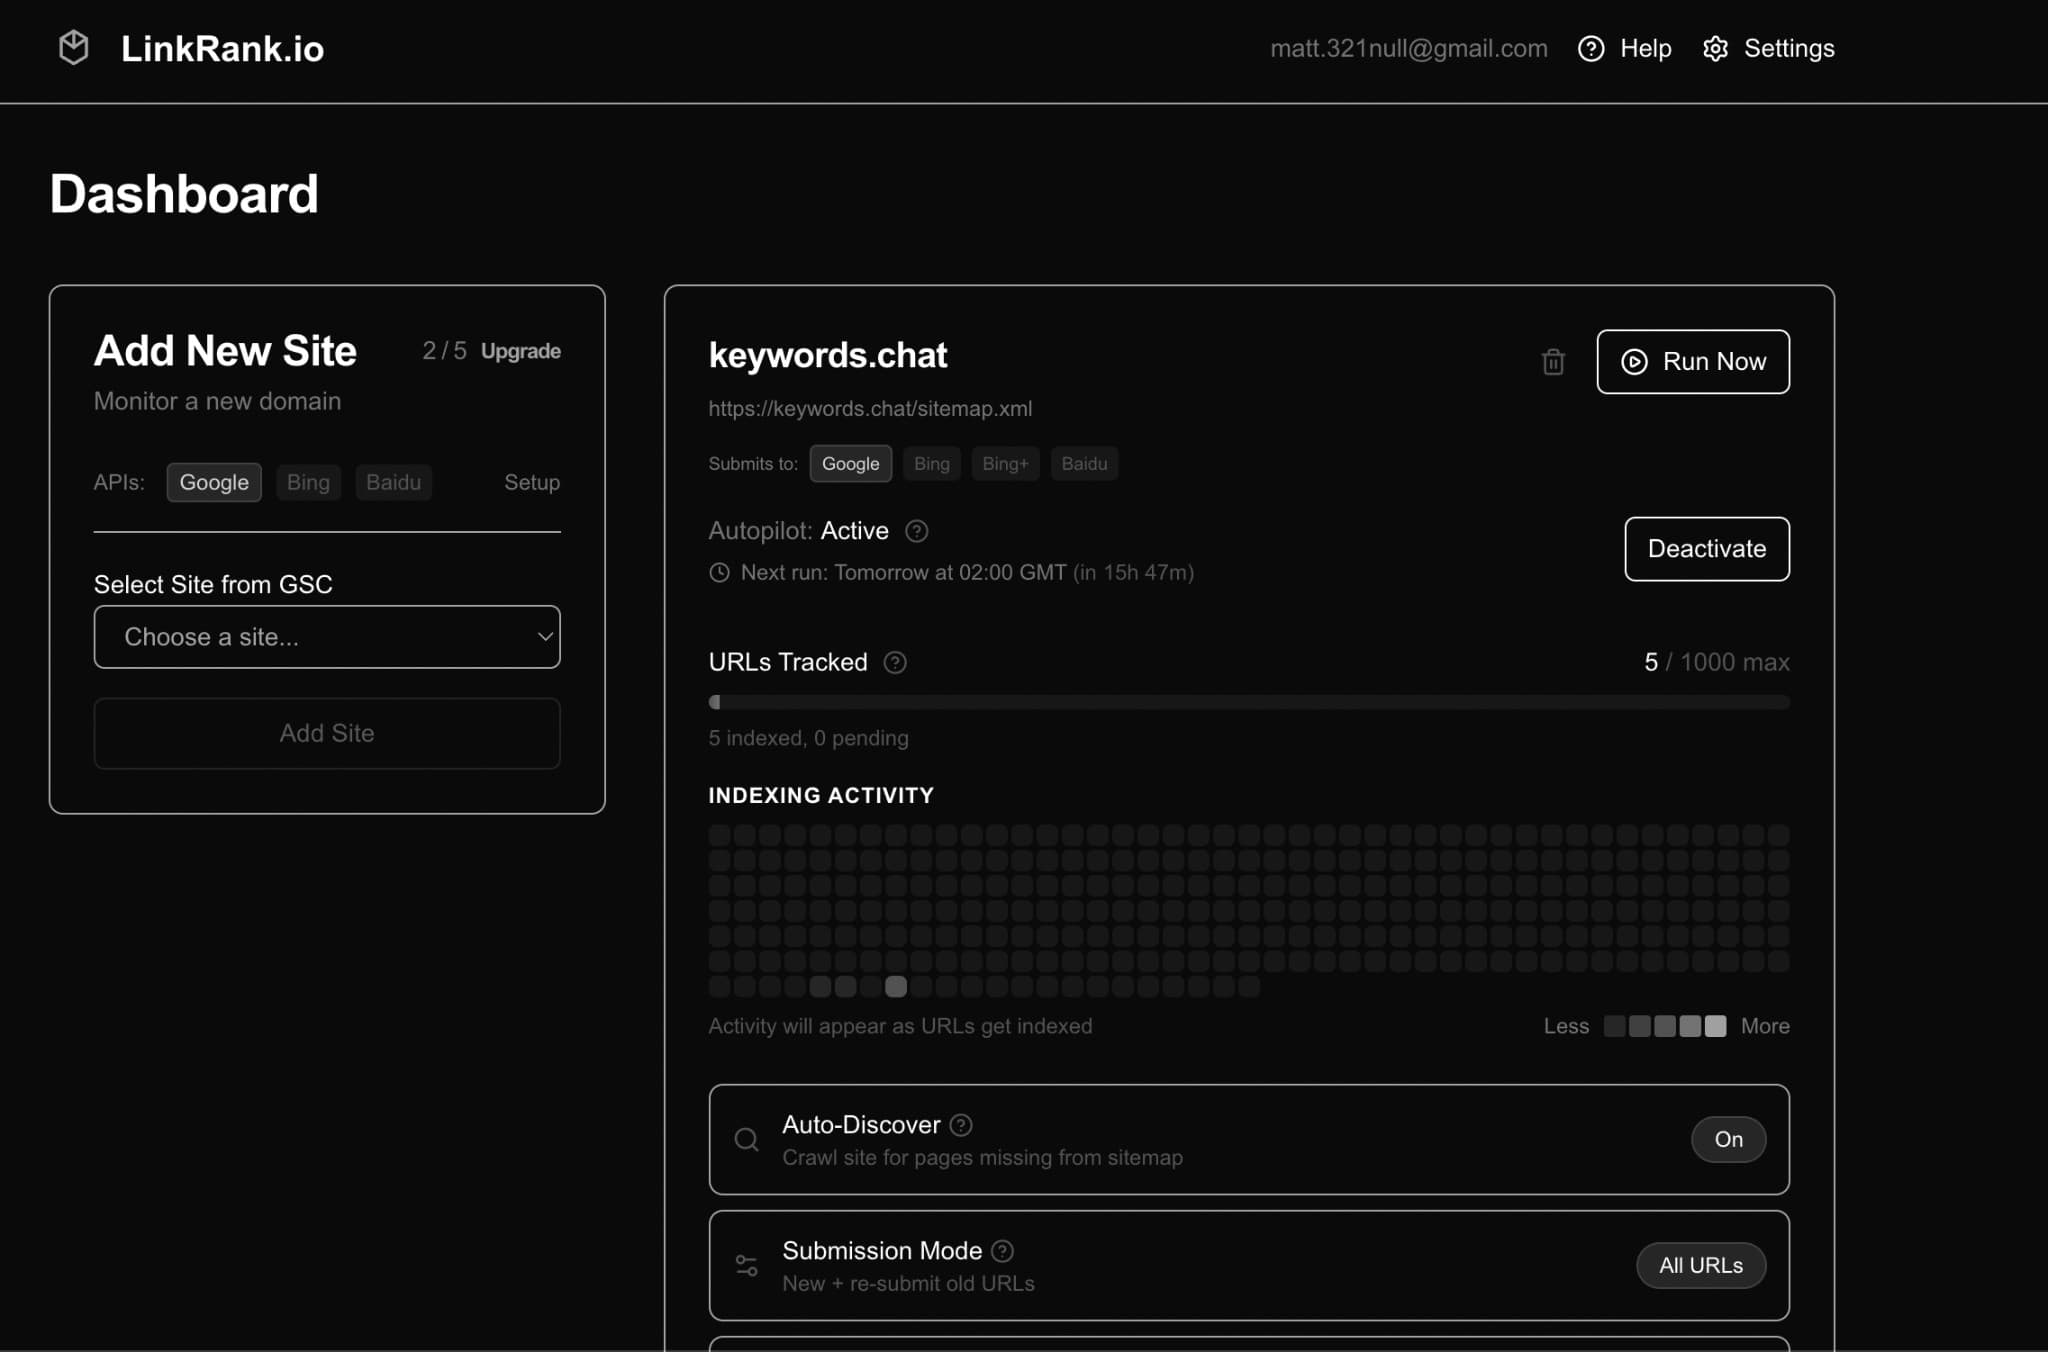Turn off Auto-Discover
The height and width of the screenshot is (1352, 2048).
click(1729, 1139)
